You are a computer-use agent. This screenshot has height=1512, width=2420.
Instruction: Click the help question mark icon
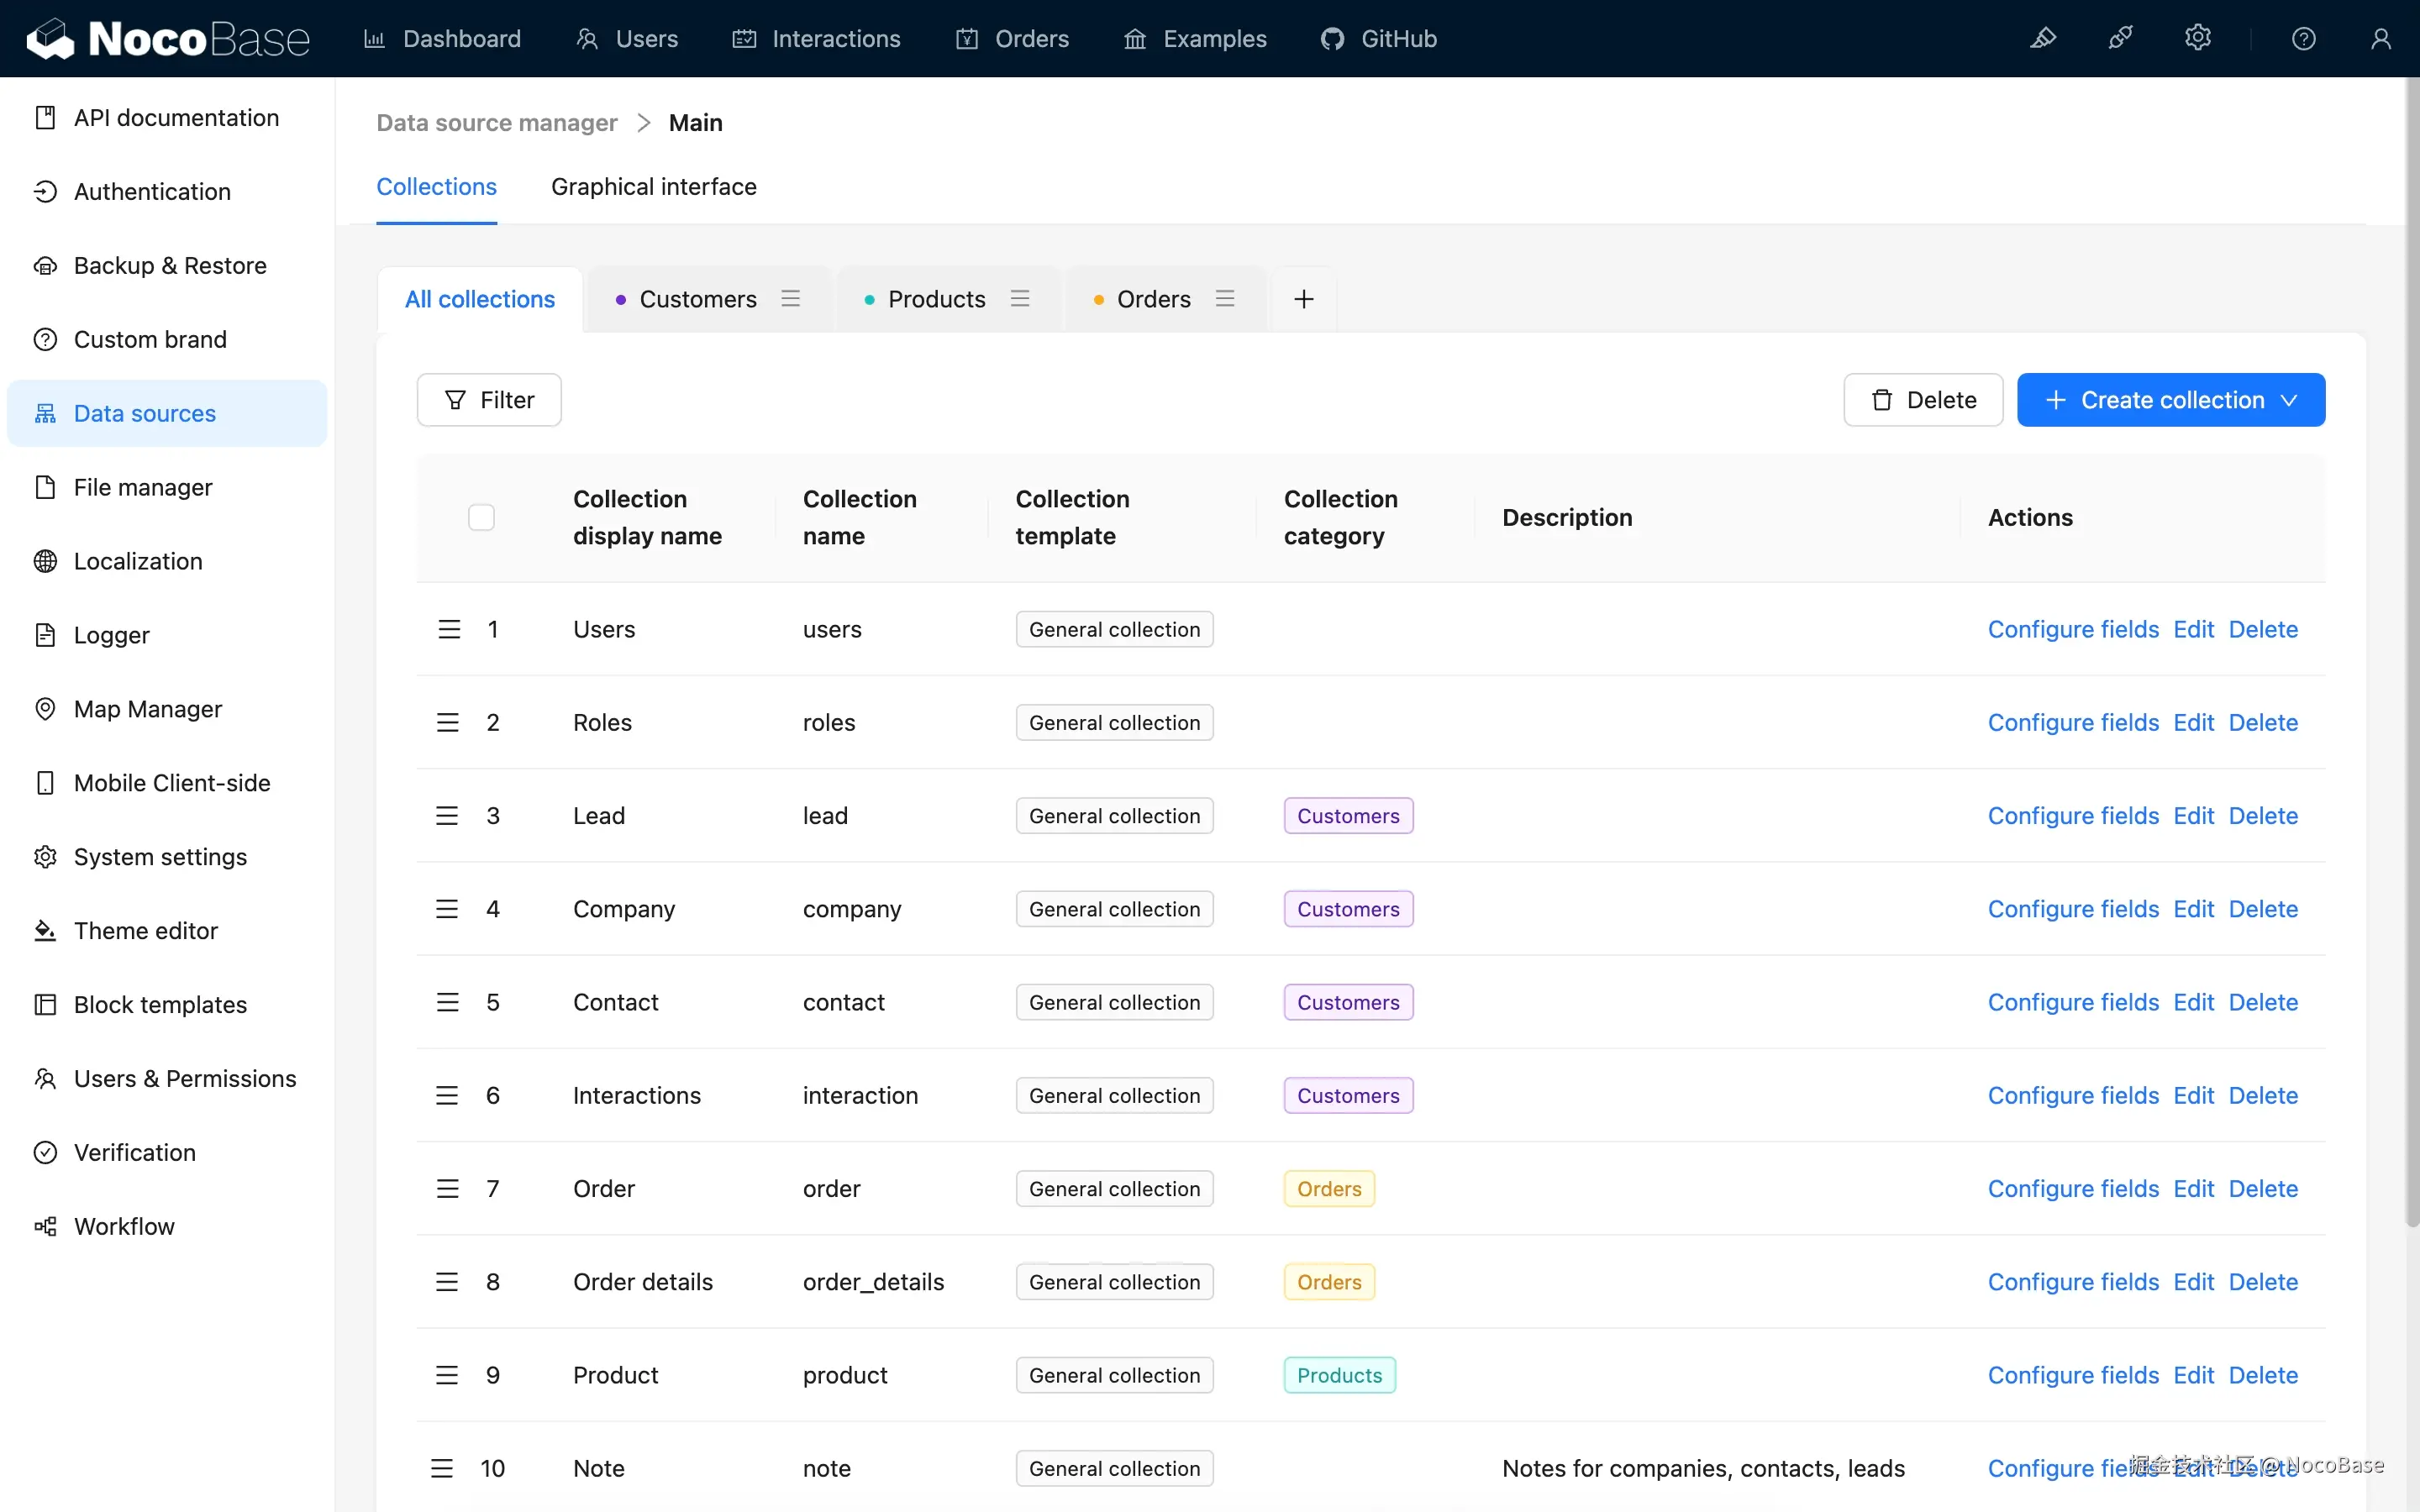point(2304,38)
